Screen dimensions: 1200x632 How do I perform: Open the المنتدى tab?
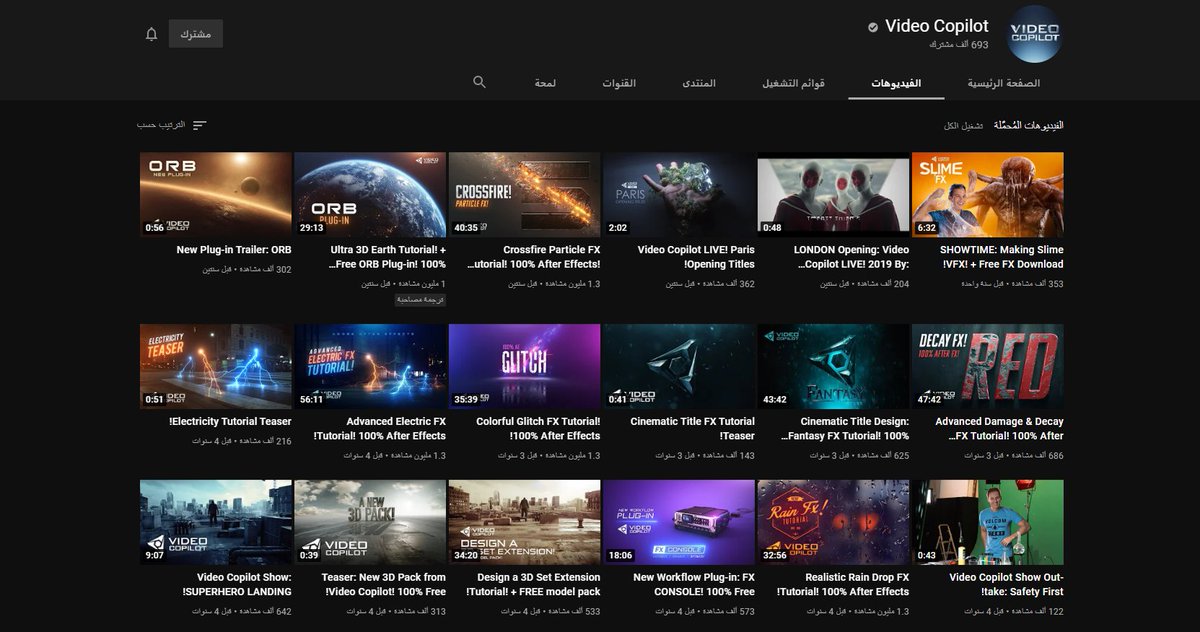699,83
